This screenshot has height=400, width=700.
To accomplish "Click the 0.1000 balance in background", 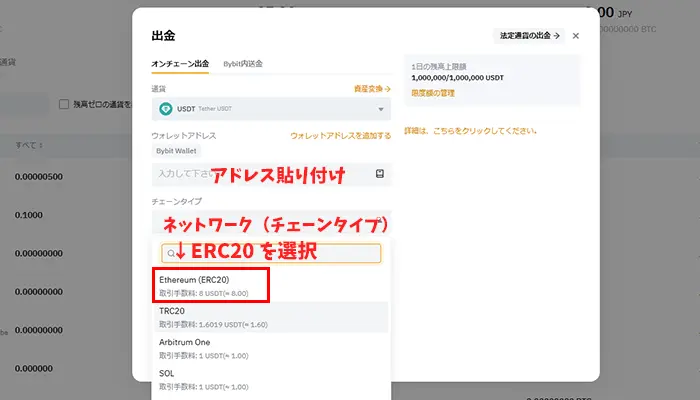I will pyautogui.click(x=29, y=215).
